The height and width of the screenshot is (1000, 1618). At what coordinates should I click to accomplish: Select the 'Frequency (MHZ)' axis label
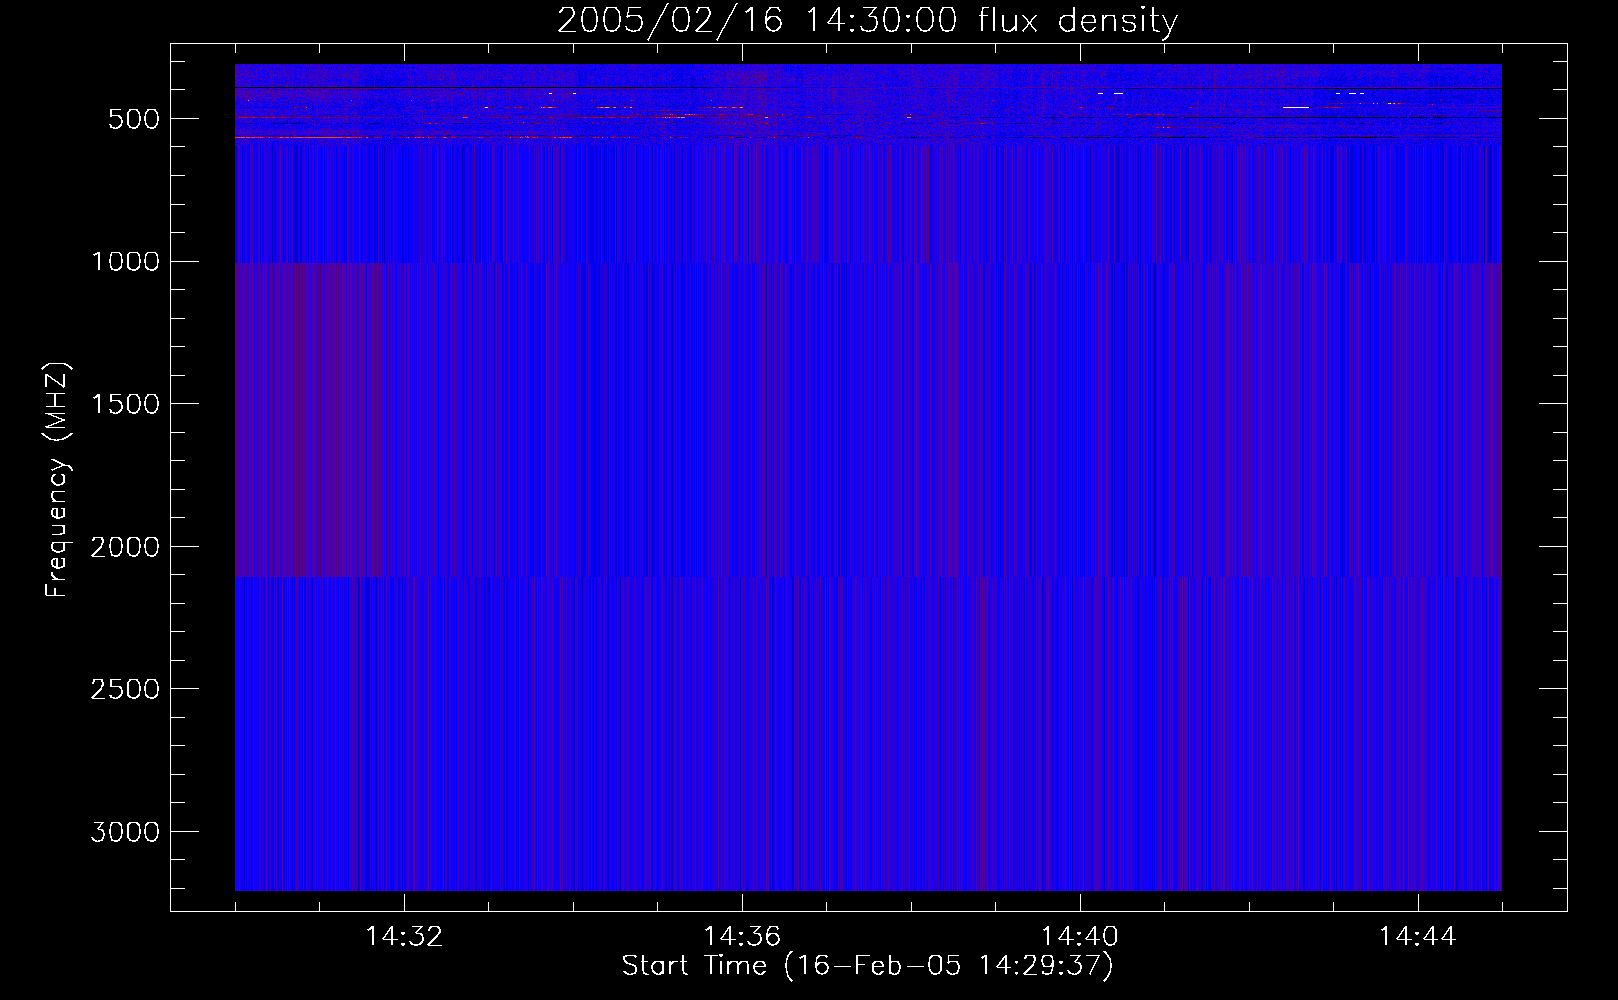click(x=58, y=480)
